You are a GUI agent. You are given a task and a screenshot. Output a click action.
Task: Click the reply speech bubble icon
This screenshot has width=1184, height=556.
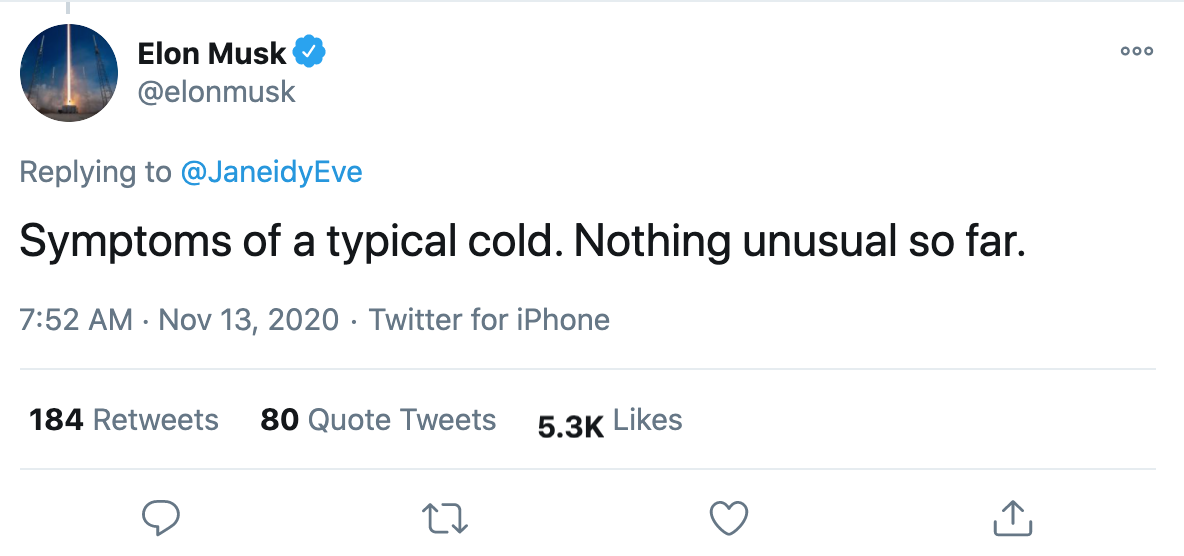click(160, 517)
